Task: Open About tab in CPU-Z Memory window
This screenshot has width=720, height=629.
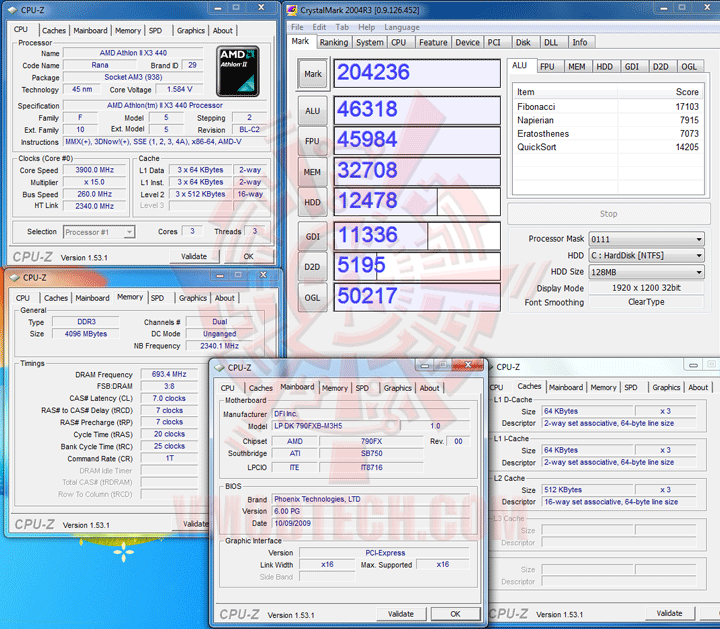Action: click(x=225, y=298)
